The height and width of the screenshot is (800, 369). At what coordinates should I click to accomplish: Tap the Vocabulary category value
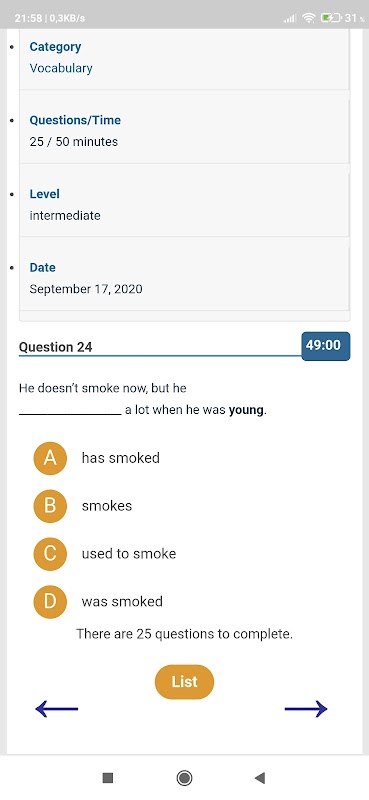[61, 68]
